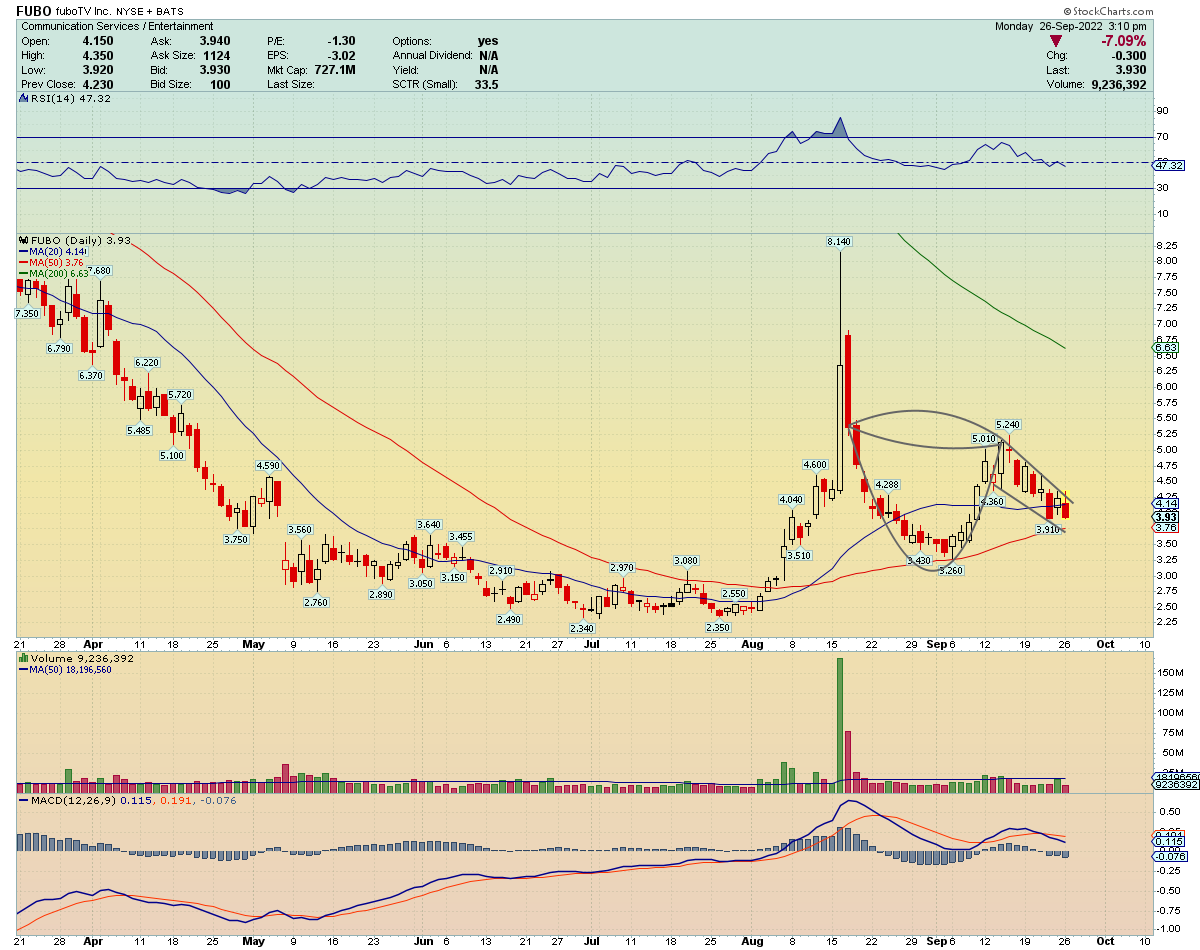Click the 2.340 low price label
This screenshot has width=1200, height=950.
[582, 628]
